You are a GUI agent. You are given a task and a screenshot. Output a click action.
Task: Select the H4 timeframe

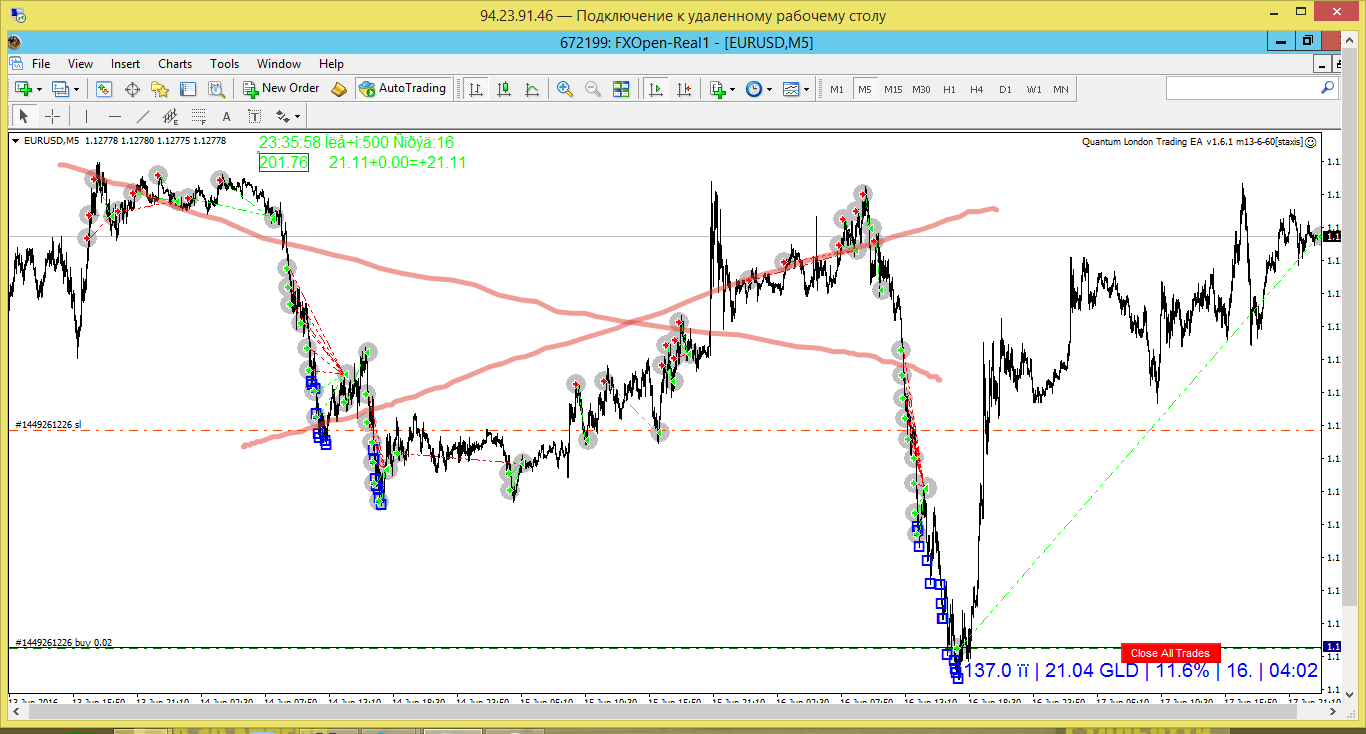(977, 89)
